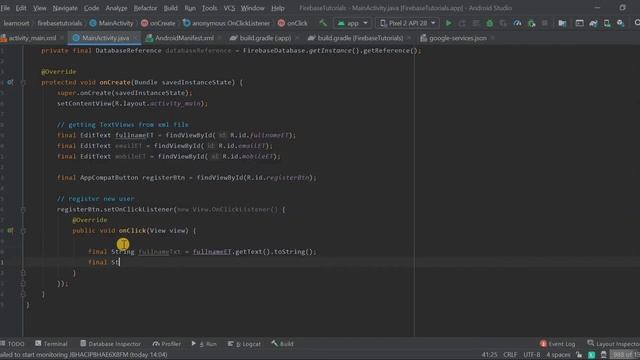The height and width of the screenshot is (360, 640).
Task: Click the Apply Changes and Restart Activity icon
Action: 462,23
